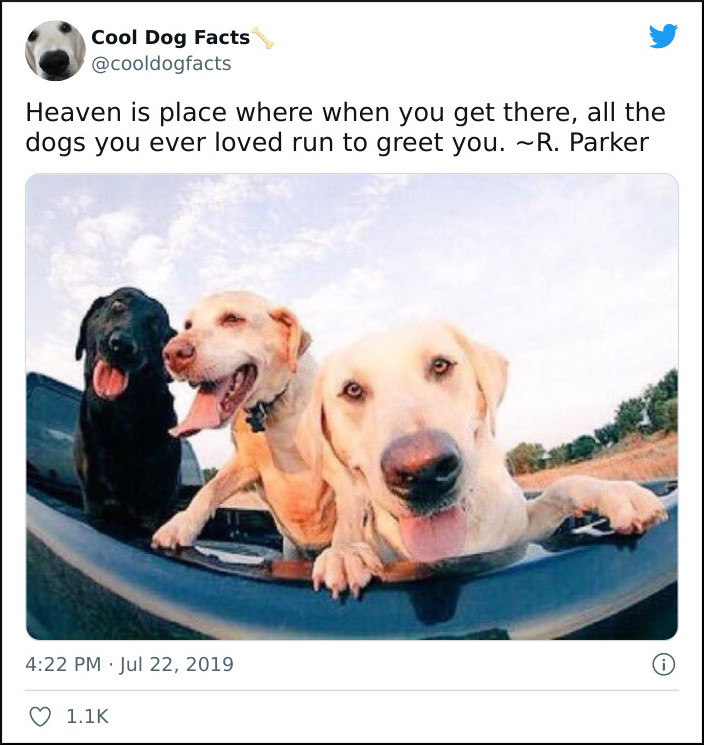Click the "Heaven is place where" tweet text
Screen dimensions: 704x745
169,113
